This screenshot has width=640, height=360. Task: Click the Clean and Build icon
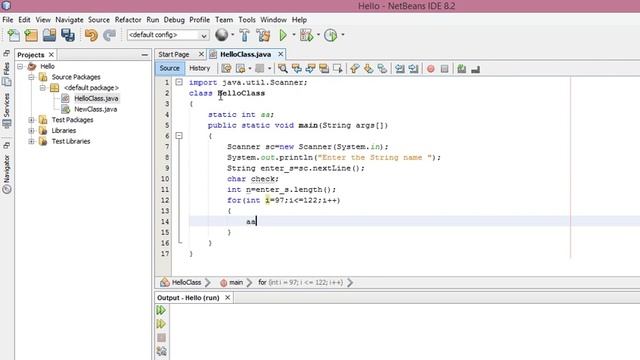[x=263, y=35]
